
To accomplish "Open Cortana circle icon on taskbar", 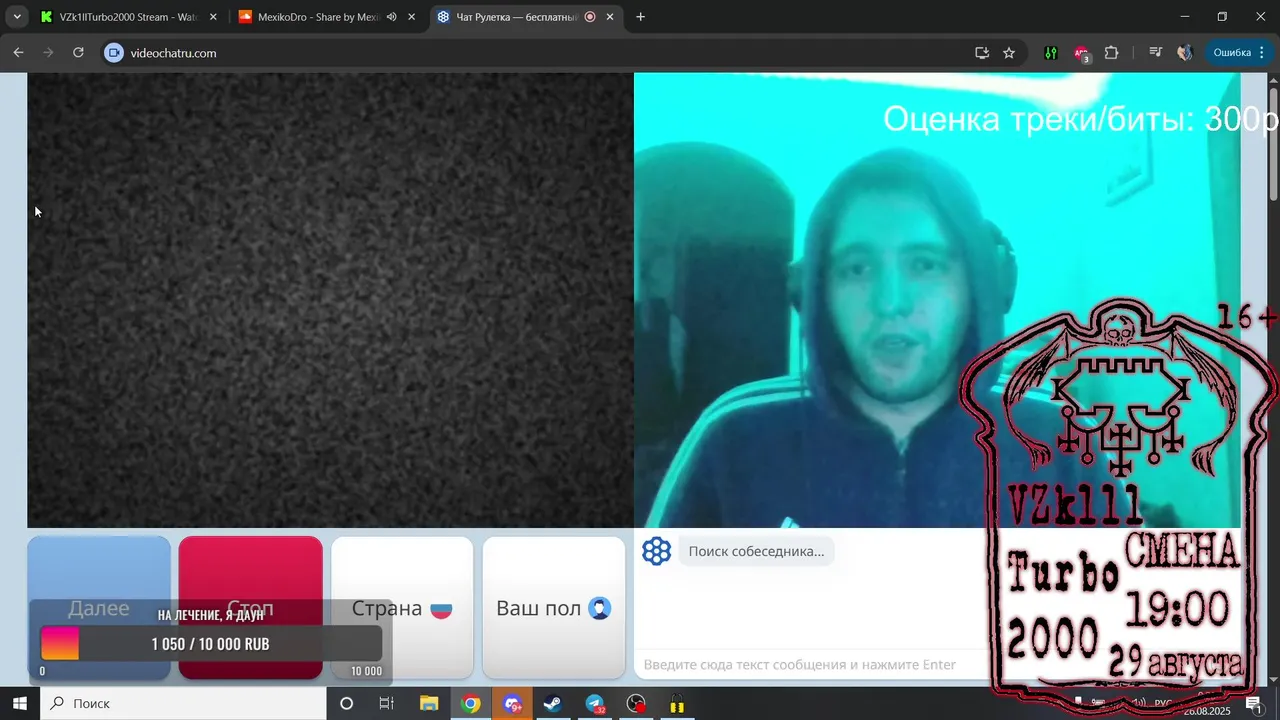I will [x=346, y=704].
